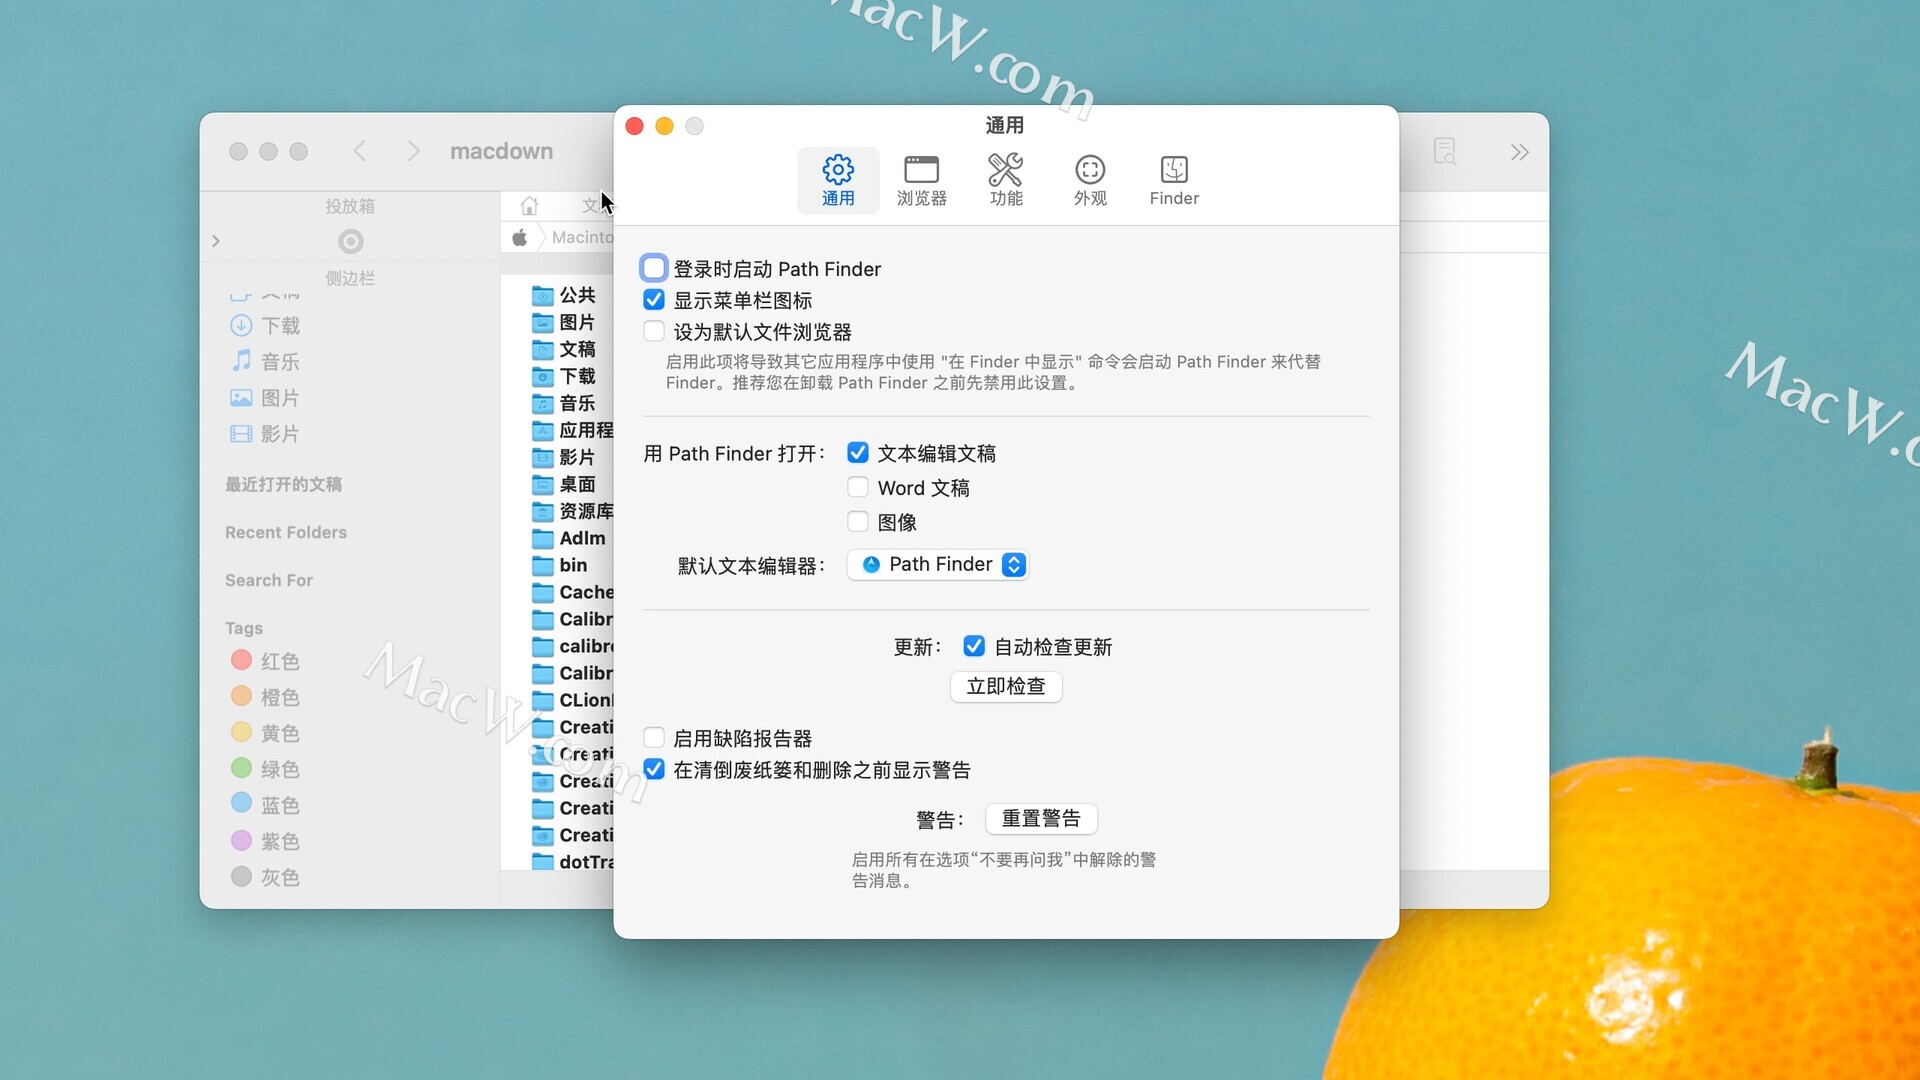Image resolution: width=1920 pixels, height=1080 pixels.
Task: Open 影片 in the sidebar
Action: [265, 434]
